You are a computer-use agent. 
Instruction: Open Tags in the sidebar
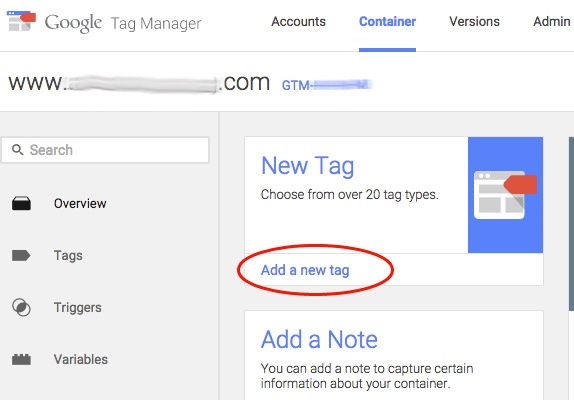pyautogui.click(x=68, y=255)
